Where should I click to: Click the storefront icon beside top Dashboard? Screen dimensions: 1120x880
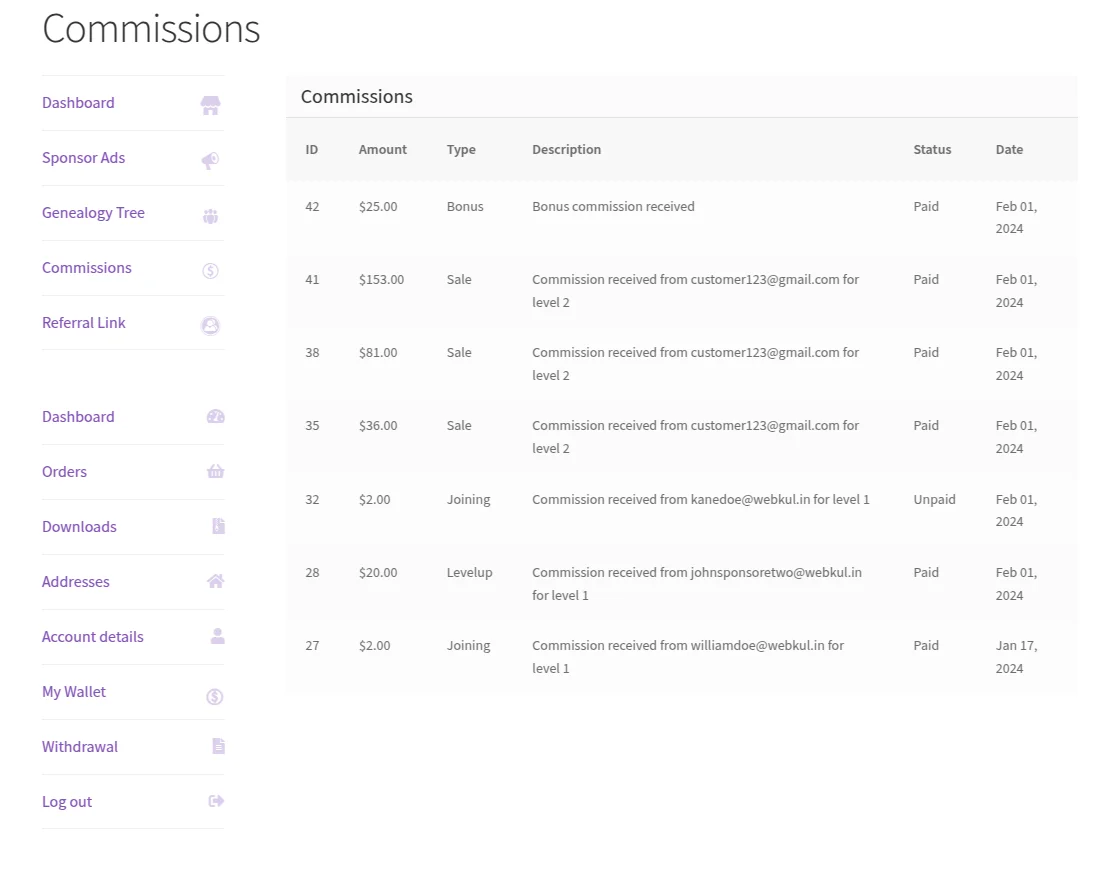pos(210,105)
